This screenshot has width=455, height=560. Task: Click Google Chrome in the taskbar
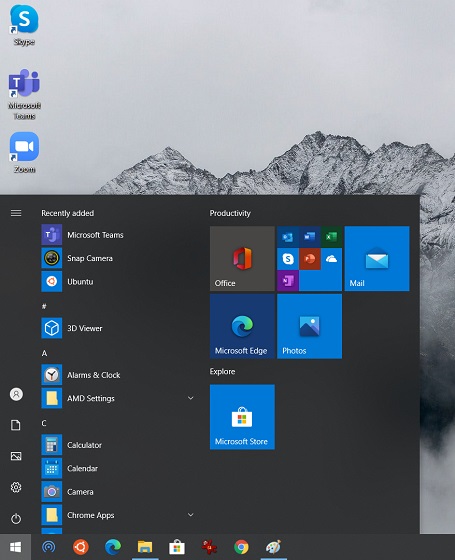click(241, 547)
